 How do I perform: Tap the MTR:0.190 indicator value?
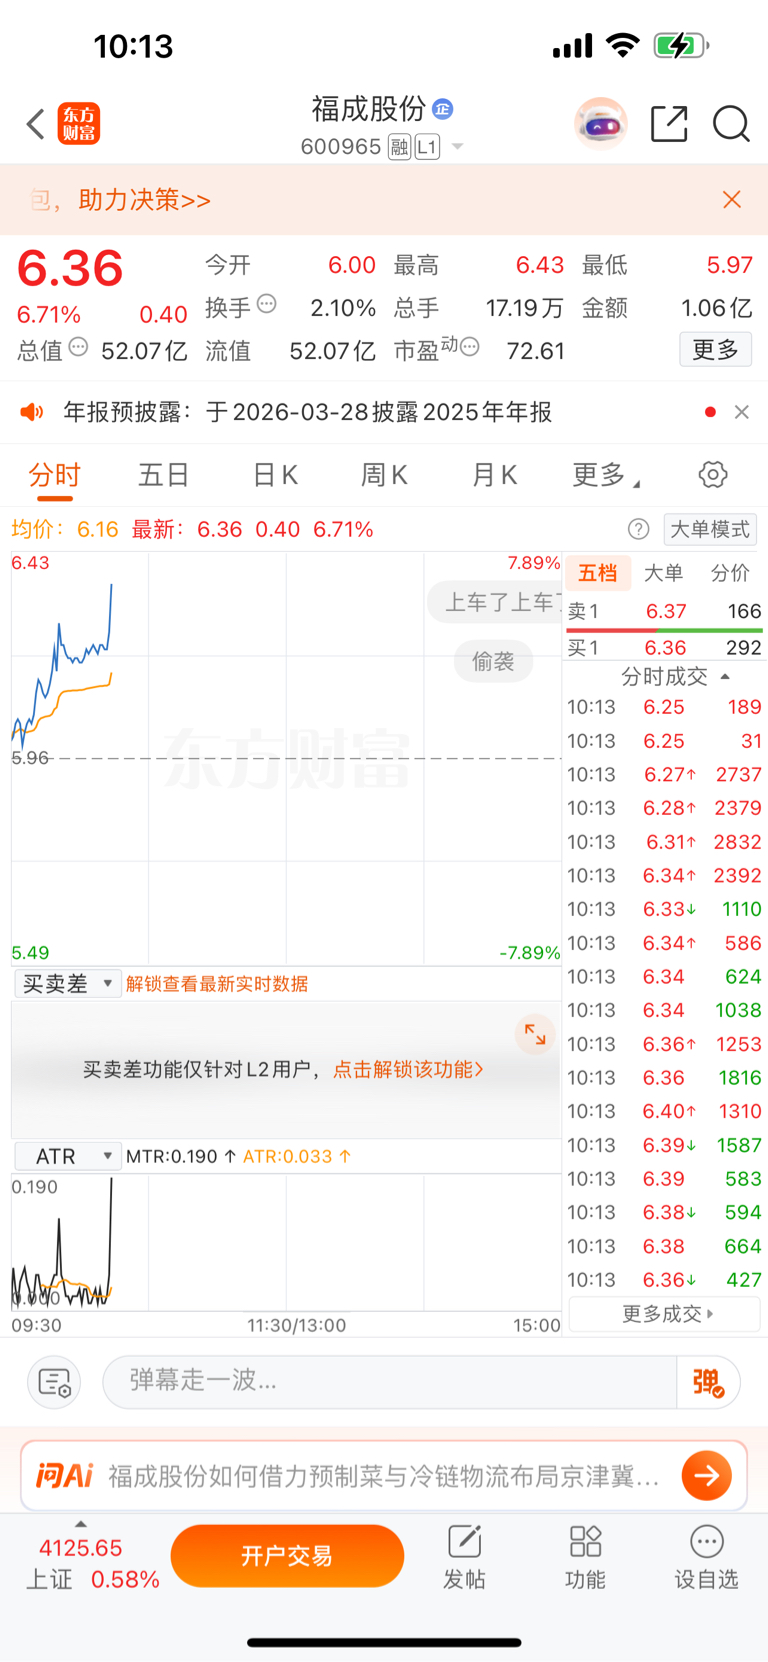pos(181,1156)
